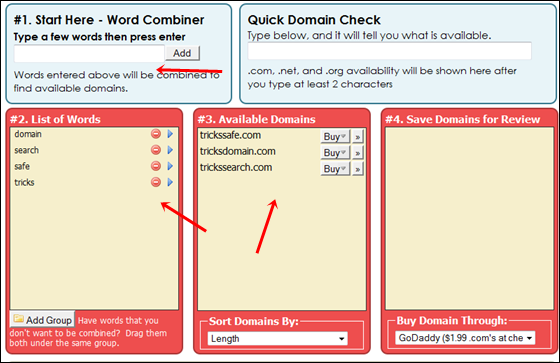560x363 pixels.
Task: Click the Add Group button
Action: click(x=42, y=320)
